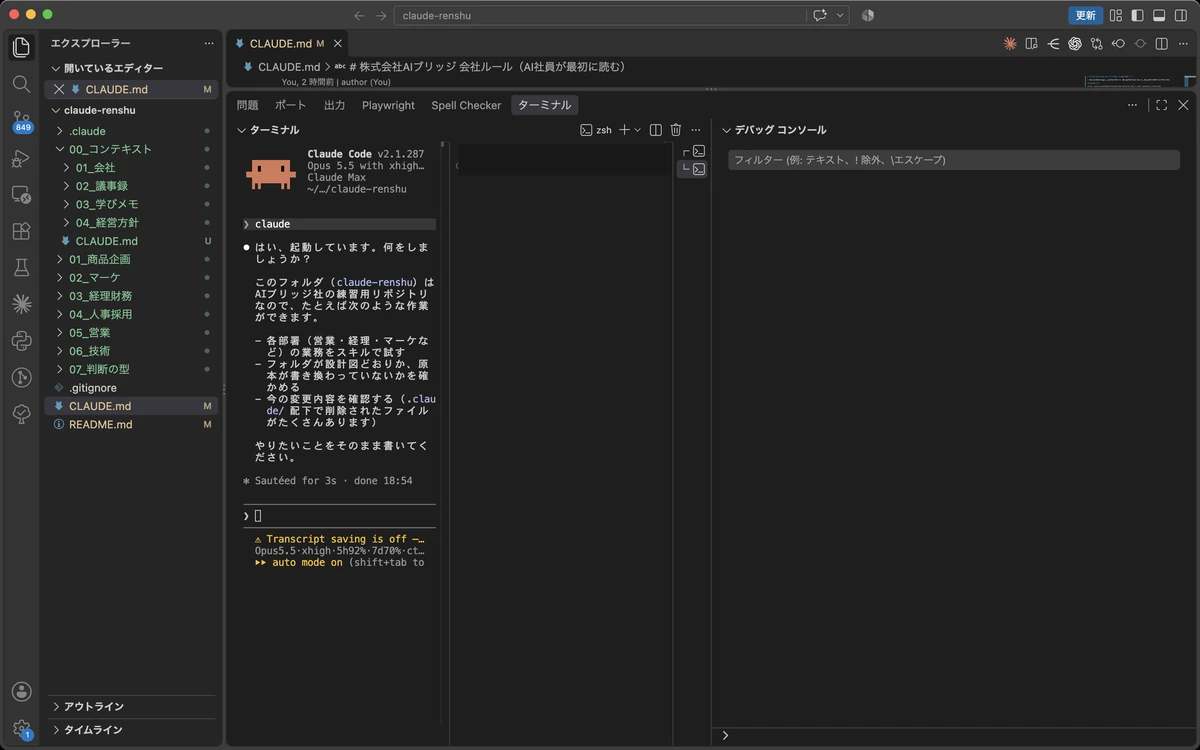Viewport: 1200px width, 750px height.
Task: Open Explorer more actions ellipsis
Action: (208, 43)
